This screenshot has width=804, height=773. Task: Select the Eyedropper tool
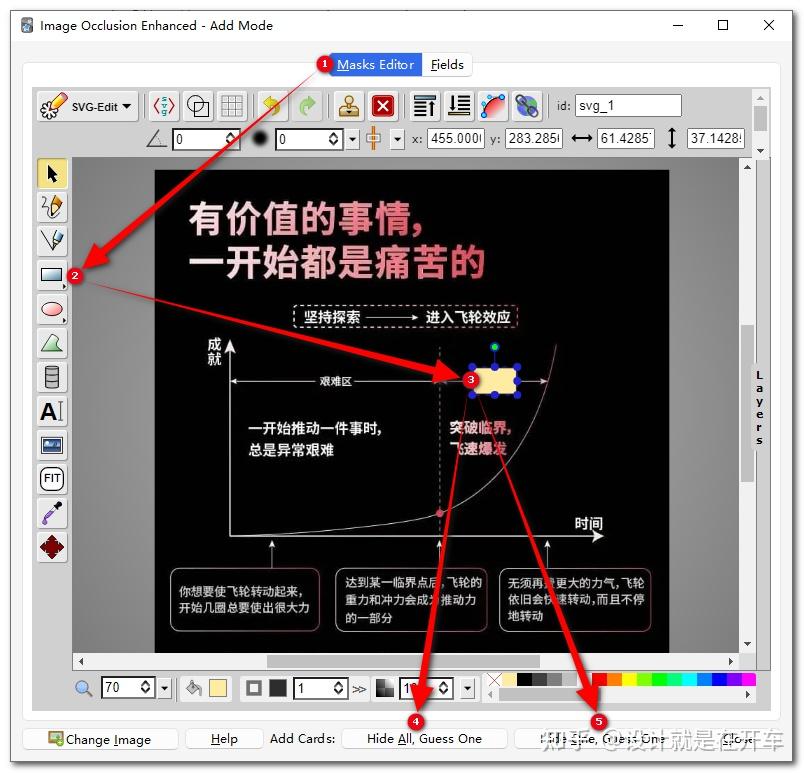(51, 512)
